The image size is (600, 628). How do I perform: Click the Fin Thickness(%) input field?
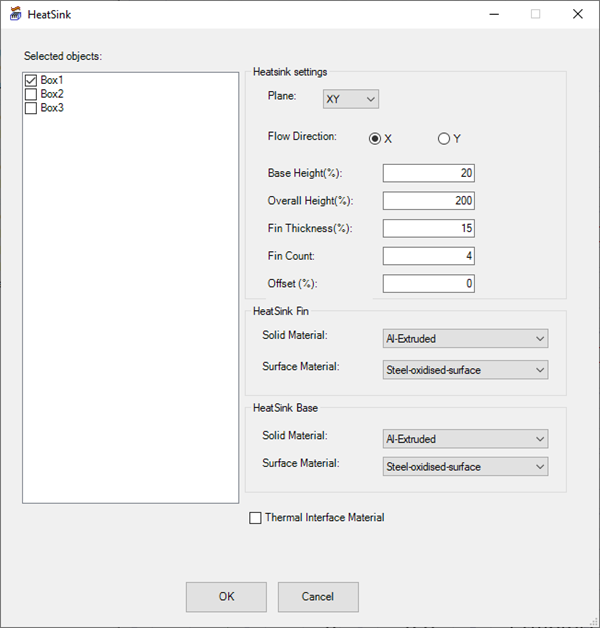coord(429,228)
